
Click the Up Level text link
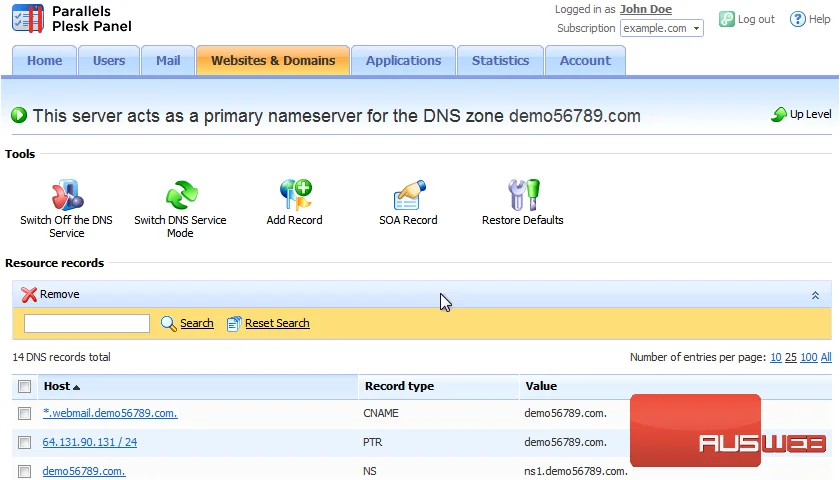pos(811,114)
